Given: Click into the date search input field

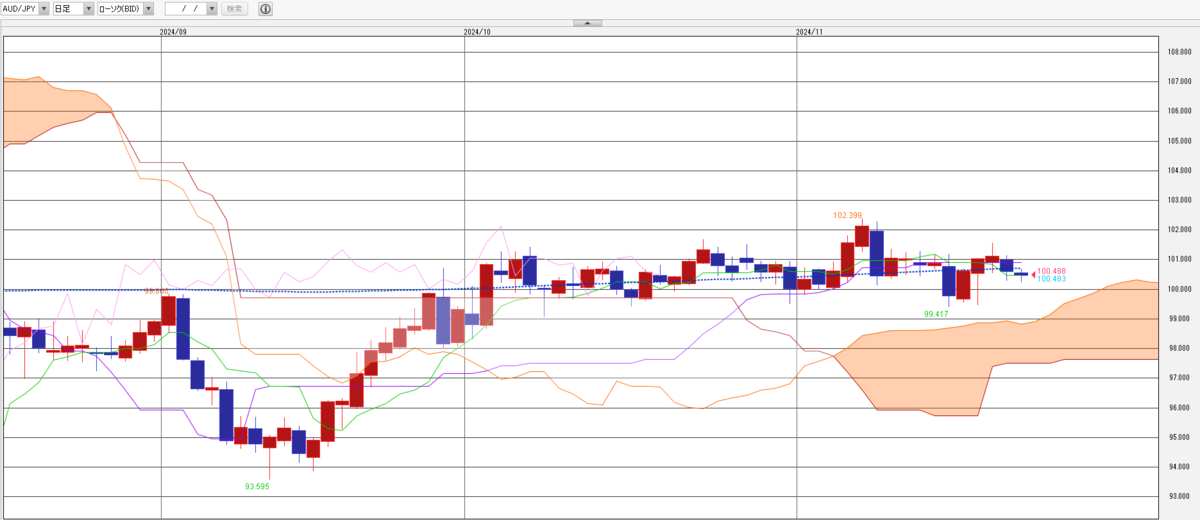Looking at the screenshot, I should coord(185,9).
